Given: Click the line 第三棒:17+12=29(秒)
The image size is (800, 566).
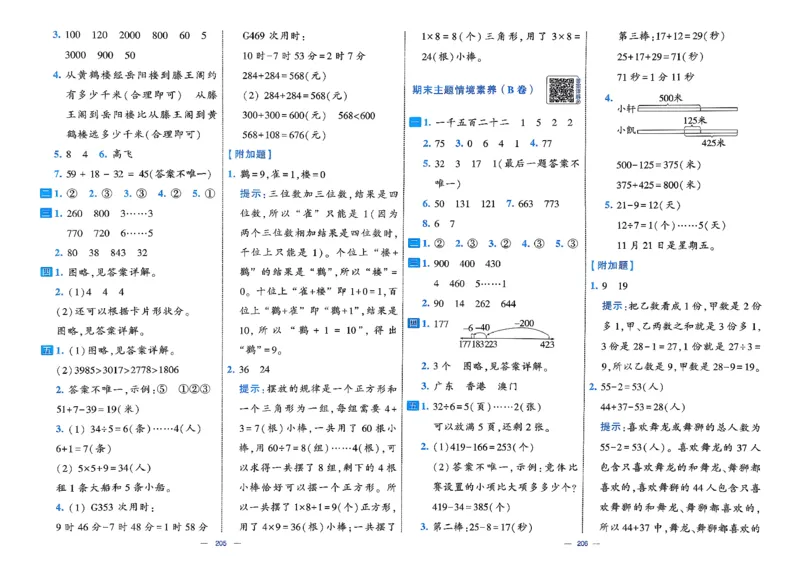Looking at the screenshot, I should click(671, 36).
